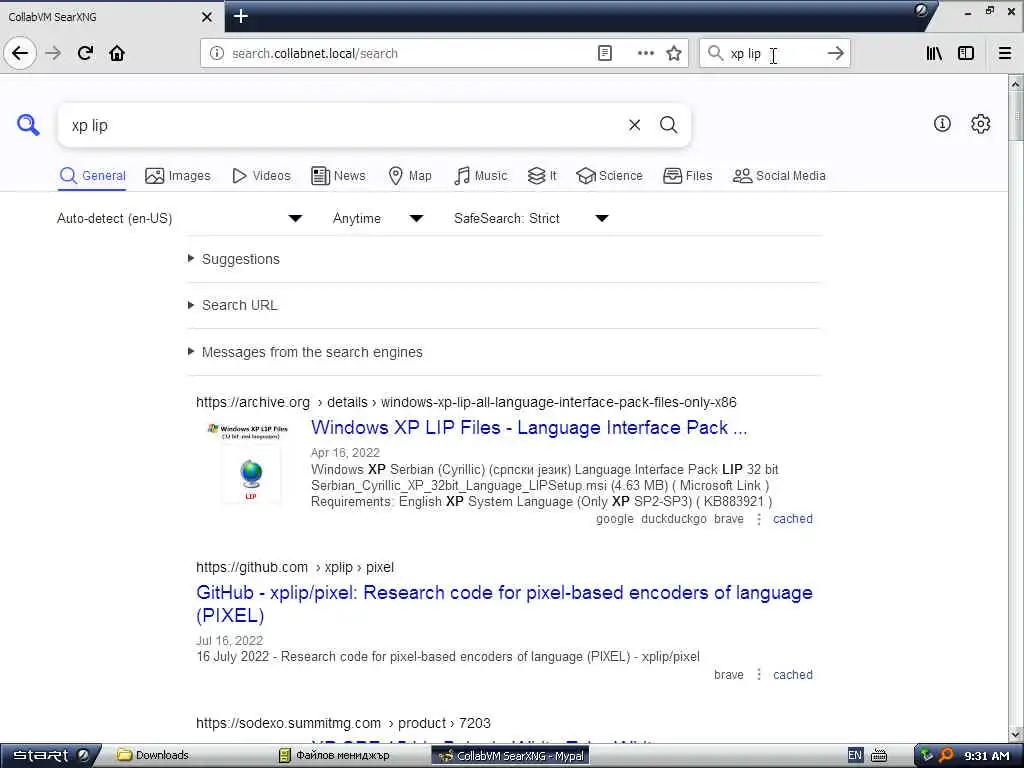Click the Jul 16, 2022 date text
The width and height of the screenshot is (1024, 768).
pyautogui.click(x=229, y=641)
